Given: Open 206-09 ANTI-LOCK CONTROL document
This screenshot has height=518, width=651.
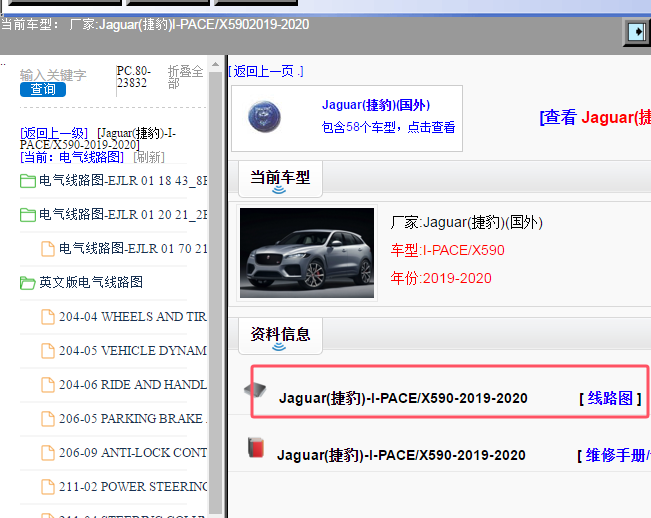Looking at the screenshot, I should point(133,453).
